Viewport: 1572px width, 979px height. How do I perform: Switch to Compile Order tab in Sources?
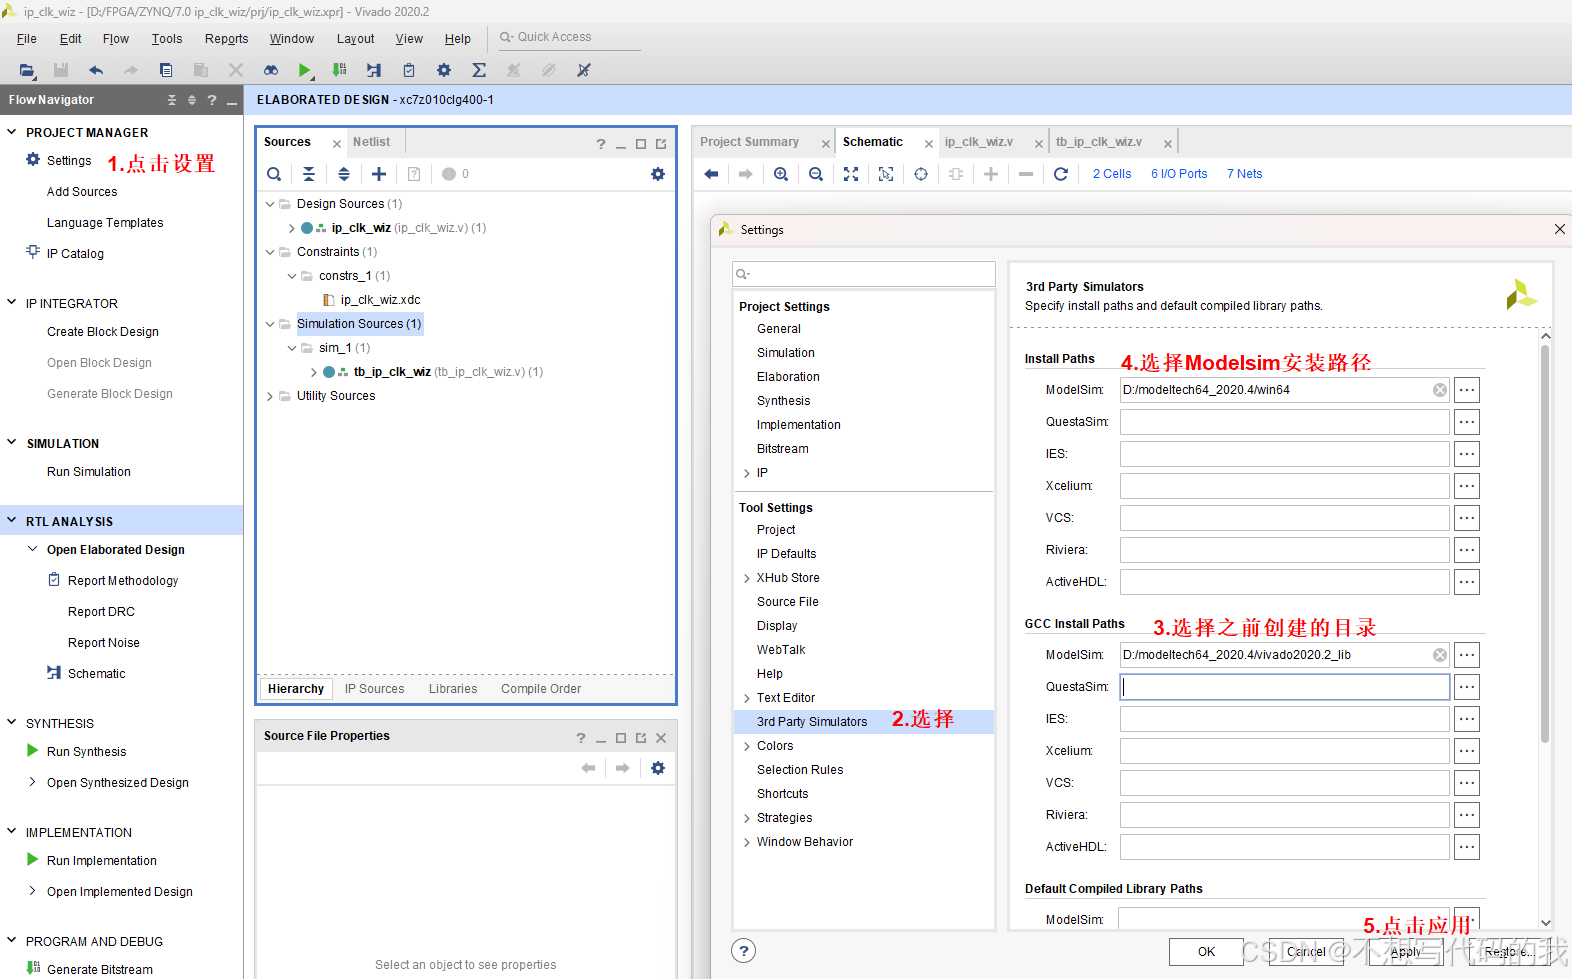541,689
